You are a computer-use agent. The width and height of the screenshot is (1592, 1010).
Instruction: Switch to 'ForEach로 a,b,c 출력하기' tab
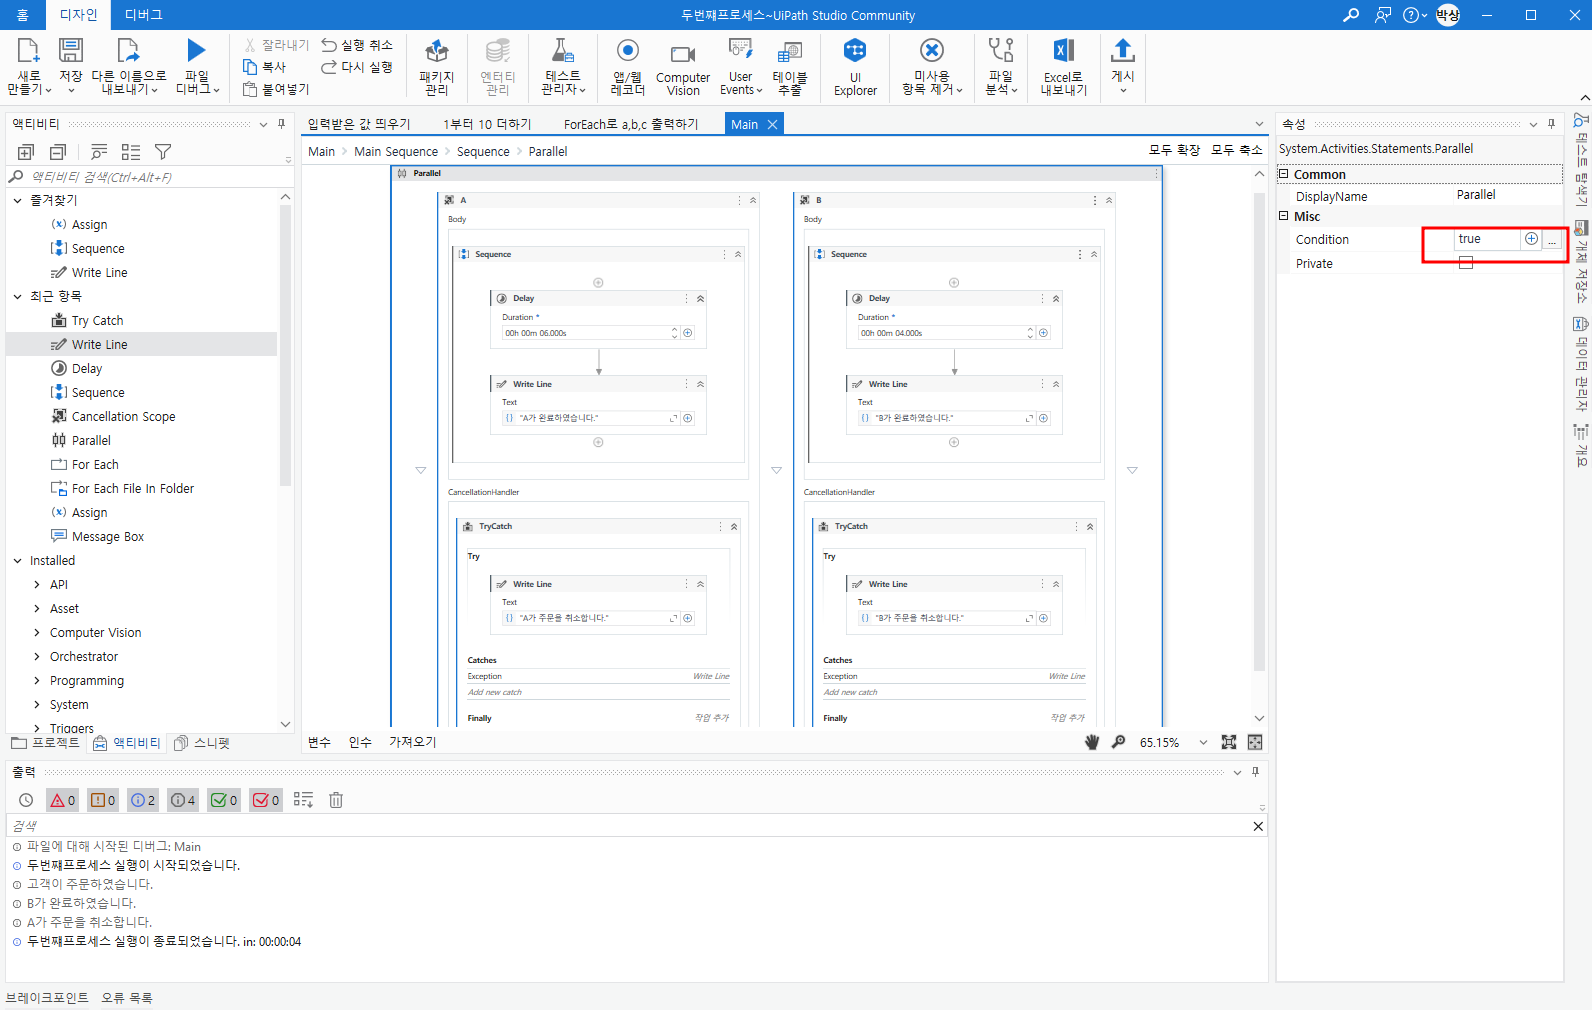tap(631, 124)
